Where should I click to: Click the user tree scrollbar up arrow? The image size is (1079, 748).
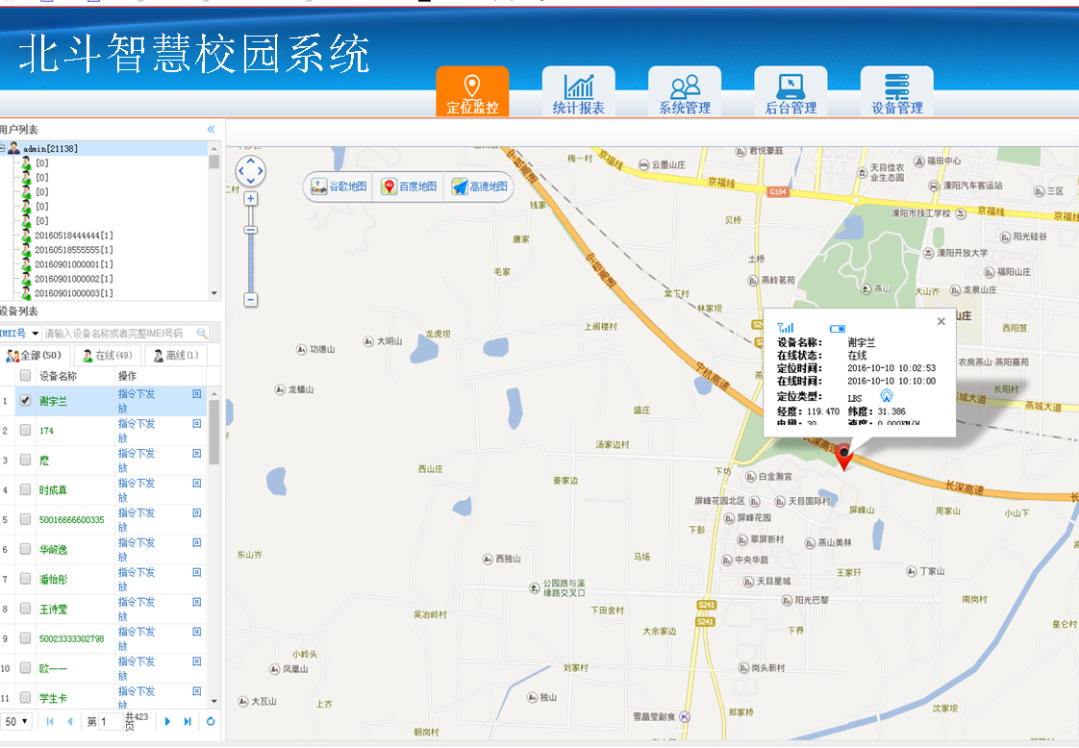(214, 149)
